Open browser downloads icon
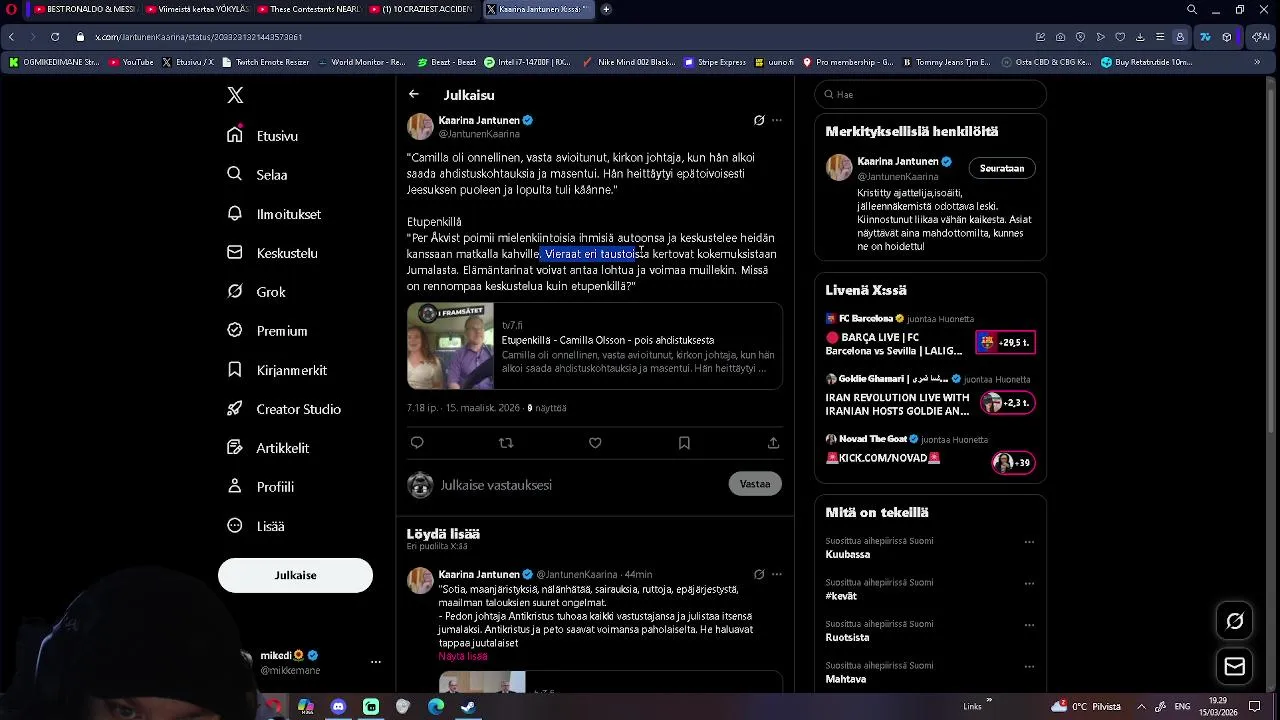The image size is (1280, 720). (1140, 37)
